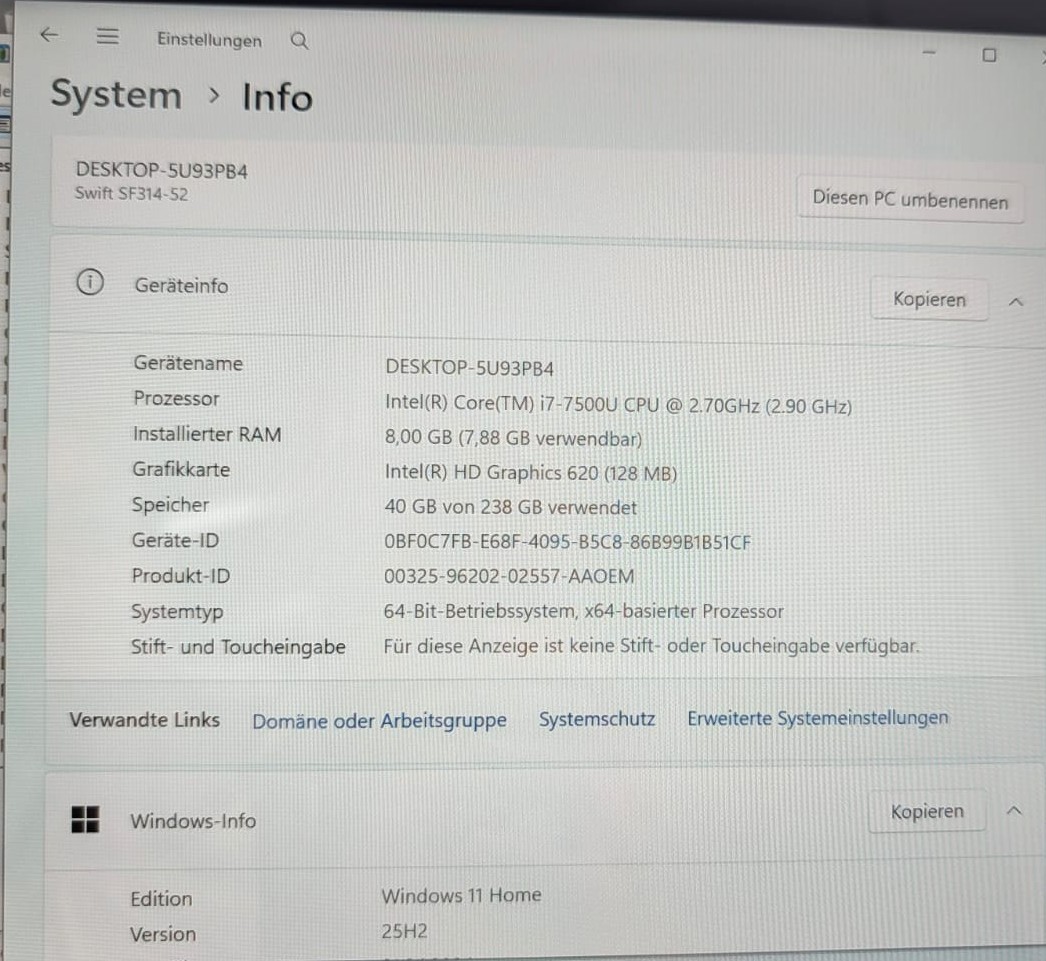Click the Geräteinfo info circle icon

click(x=90, y=282)
